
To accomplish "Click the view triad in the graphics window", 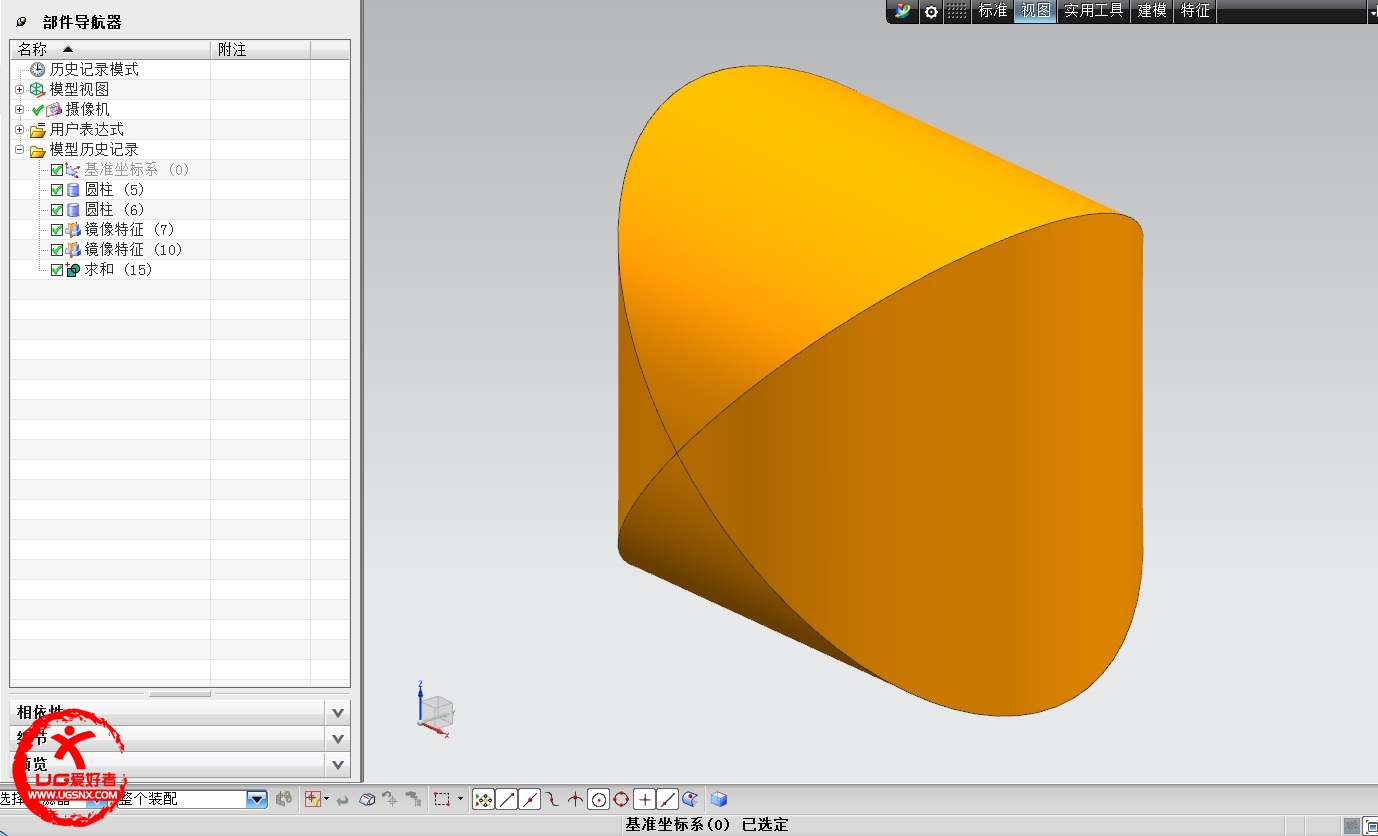I will [434, 709].
